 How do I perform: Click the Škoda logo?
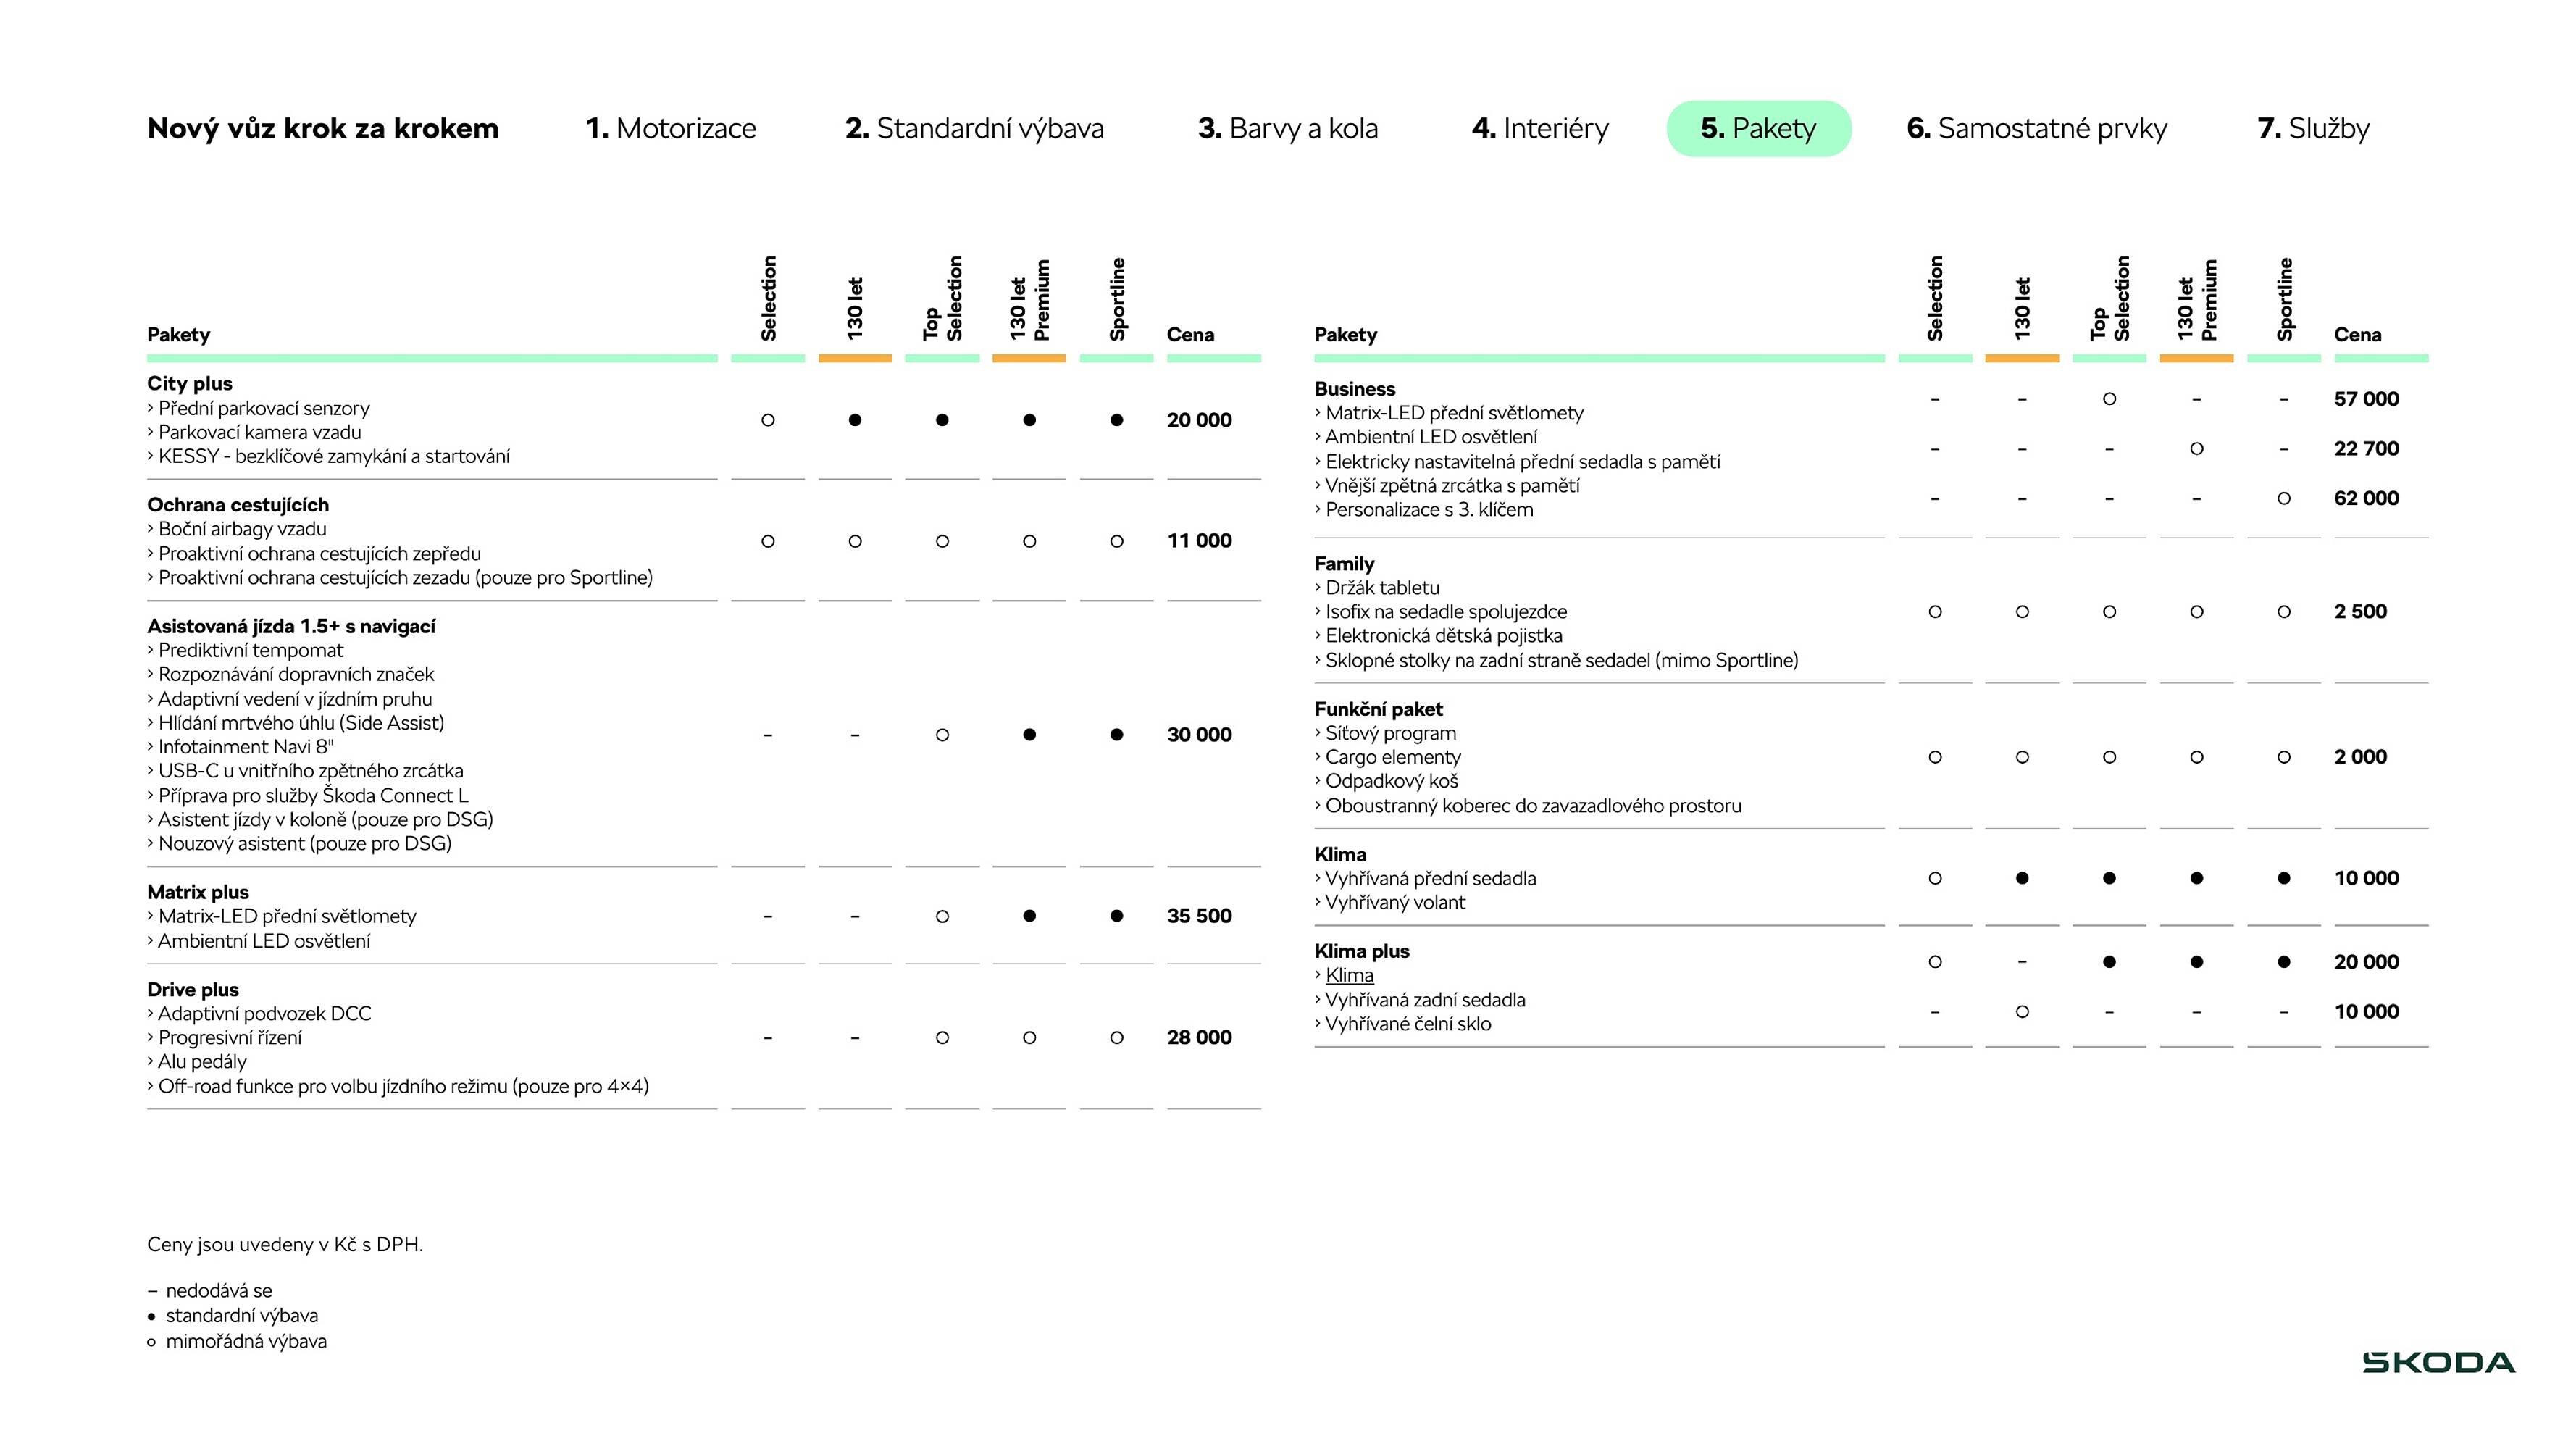coord(2438,1362)
